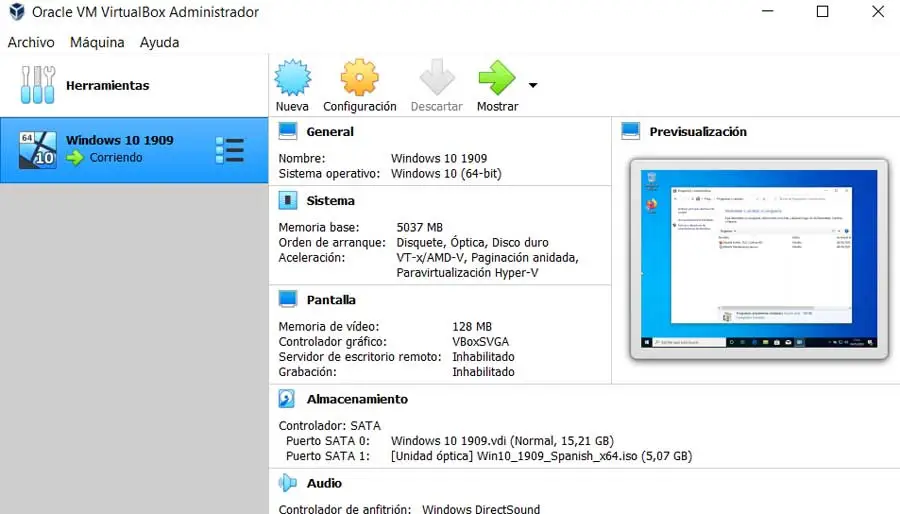Click the Descartar button label
Viewport: 900px width, 514px height.
pyautogui.click(x=436, y=106)
